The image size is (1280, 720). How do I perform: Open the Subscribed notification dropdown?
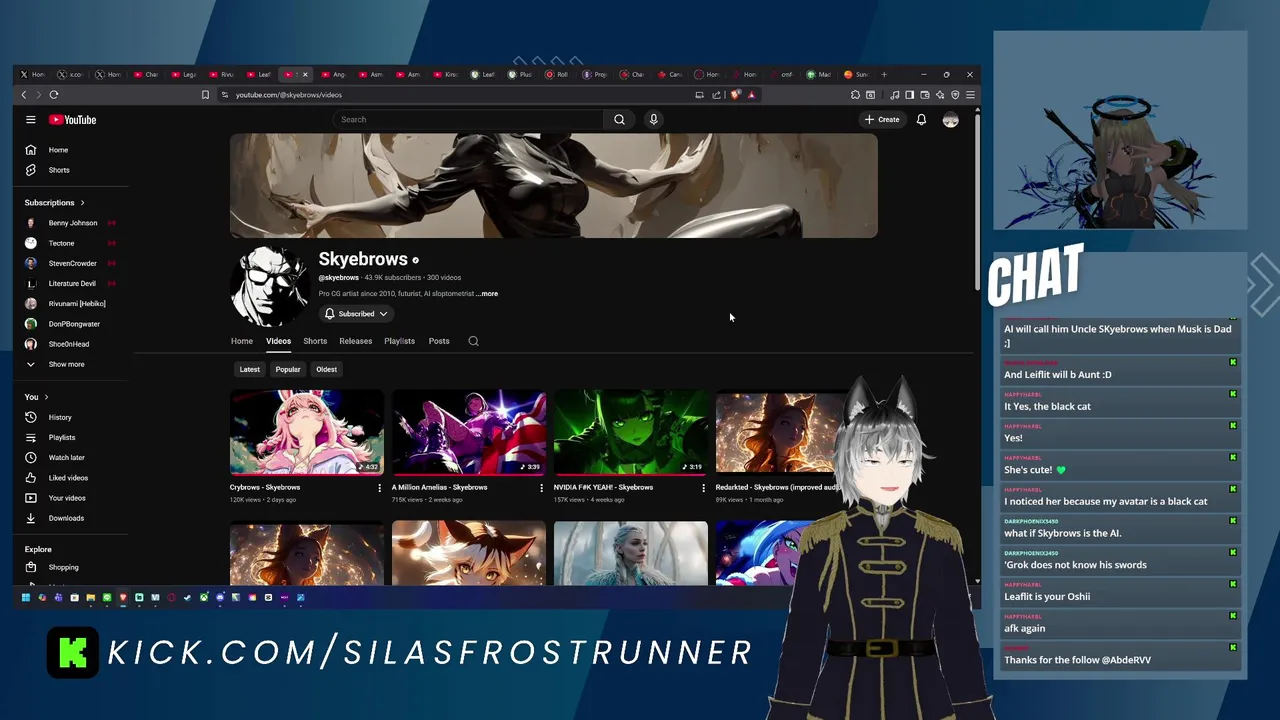click(x=356, y=314)
